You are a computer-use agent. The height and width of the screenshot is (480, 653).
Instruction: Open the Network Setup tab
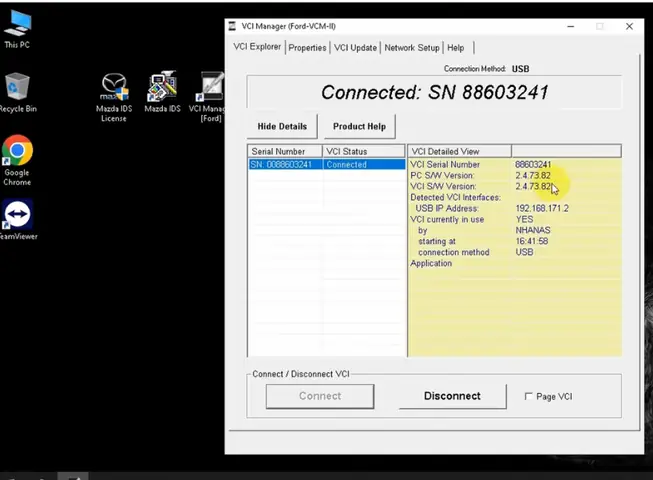411,48
